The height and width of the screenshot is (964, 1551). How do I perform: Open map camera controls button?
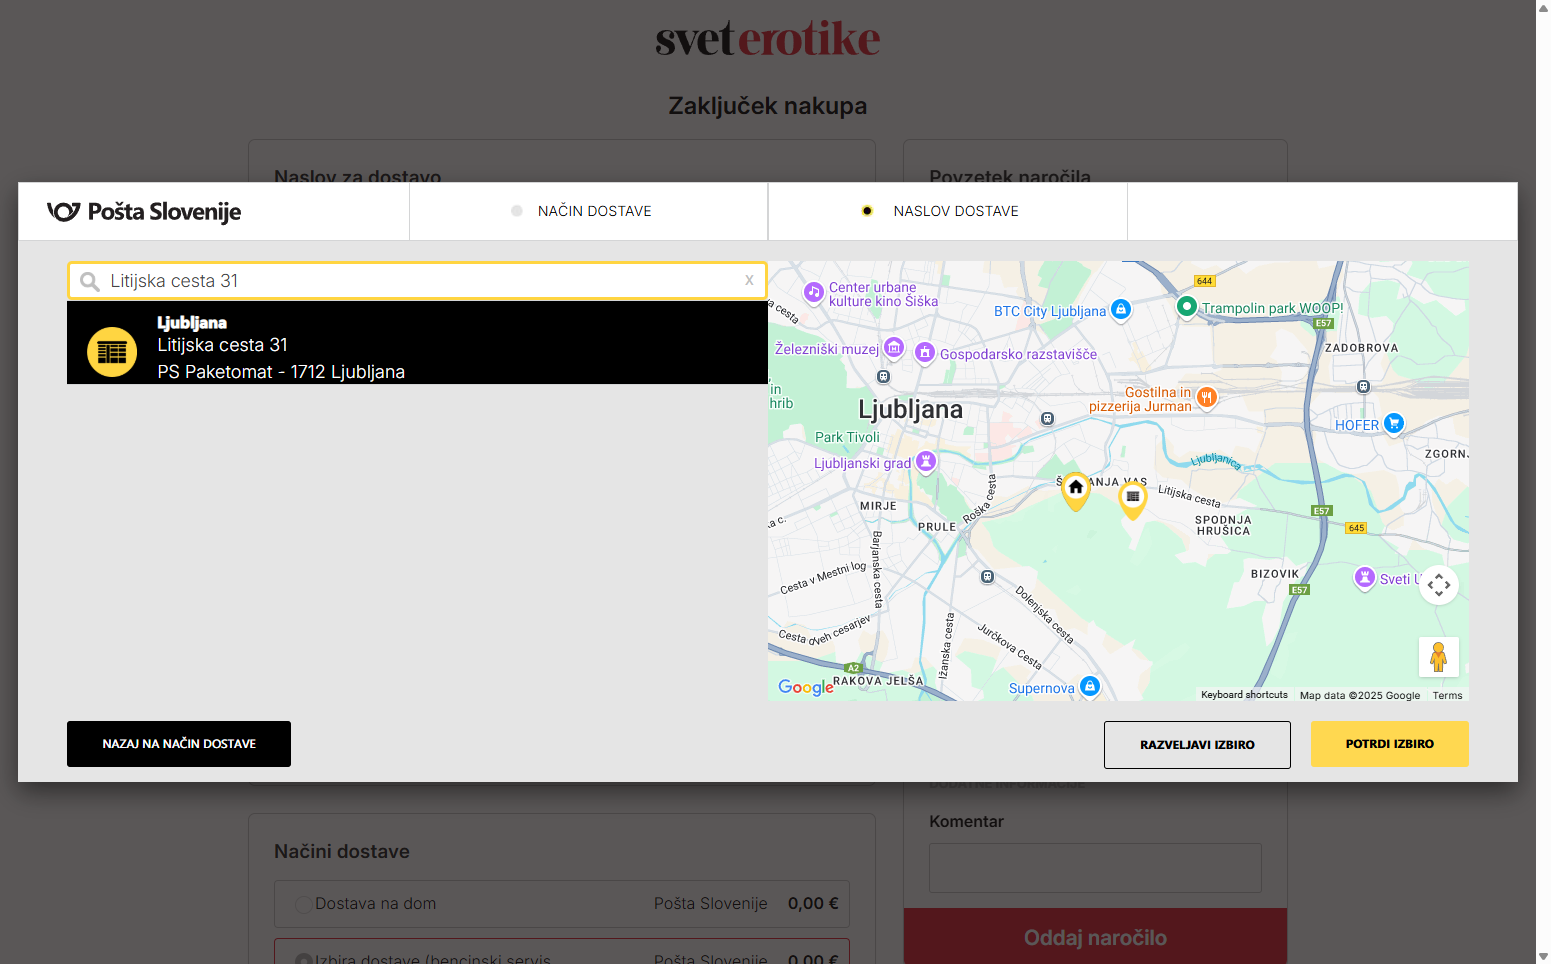[1438, 585]
